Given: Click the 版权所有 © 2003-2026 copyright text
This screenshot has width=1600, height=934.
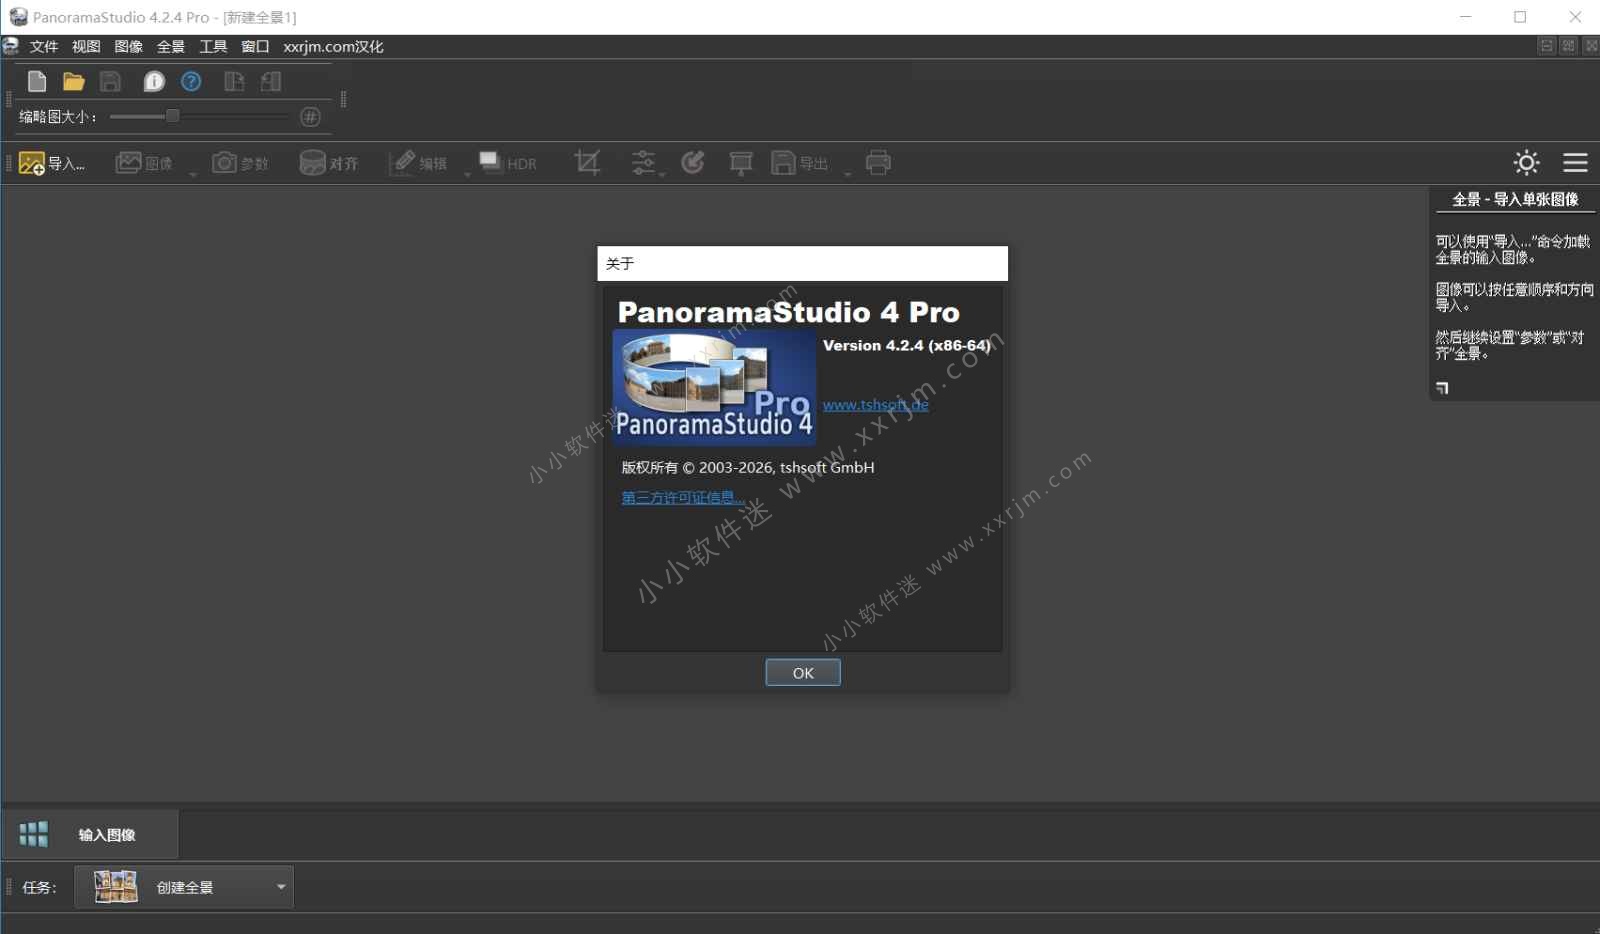Looking at the screenshot, I should point(748,467).
